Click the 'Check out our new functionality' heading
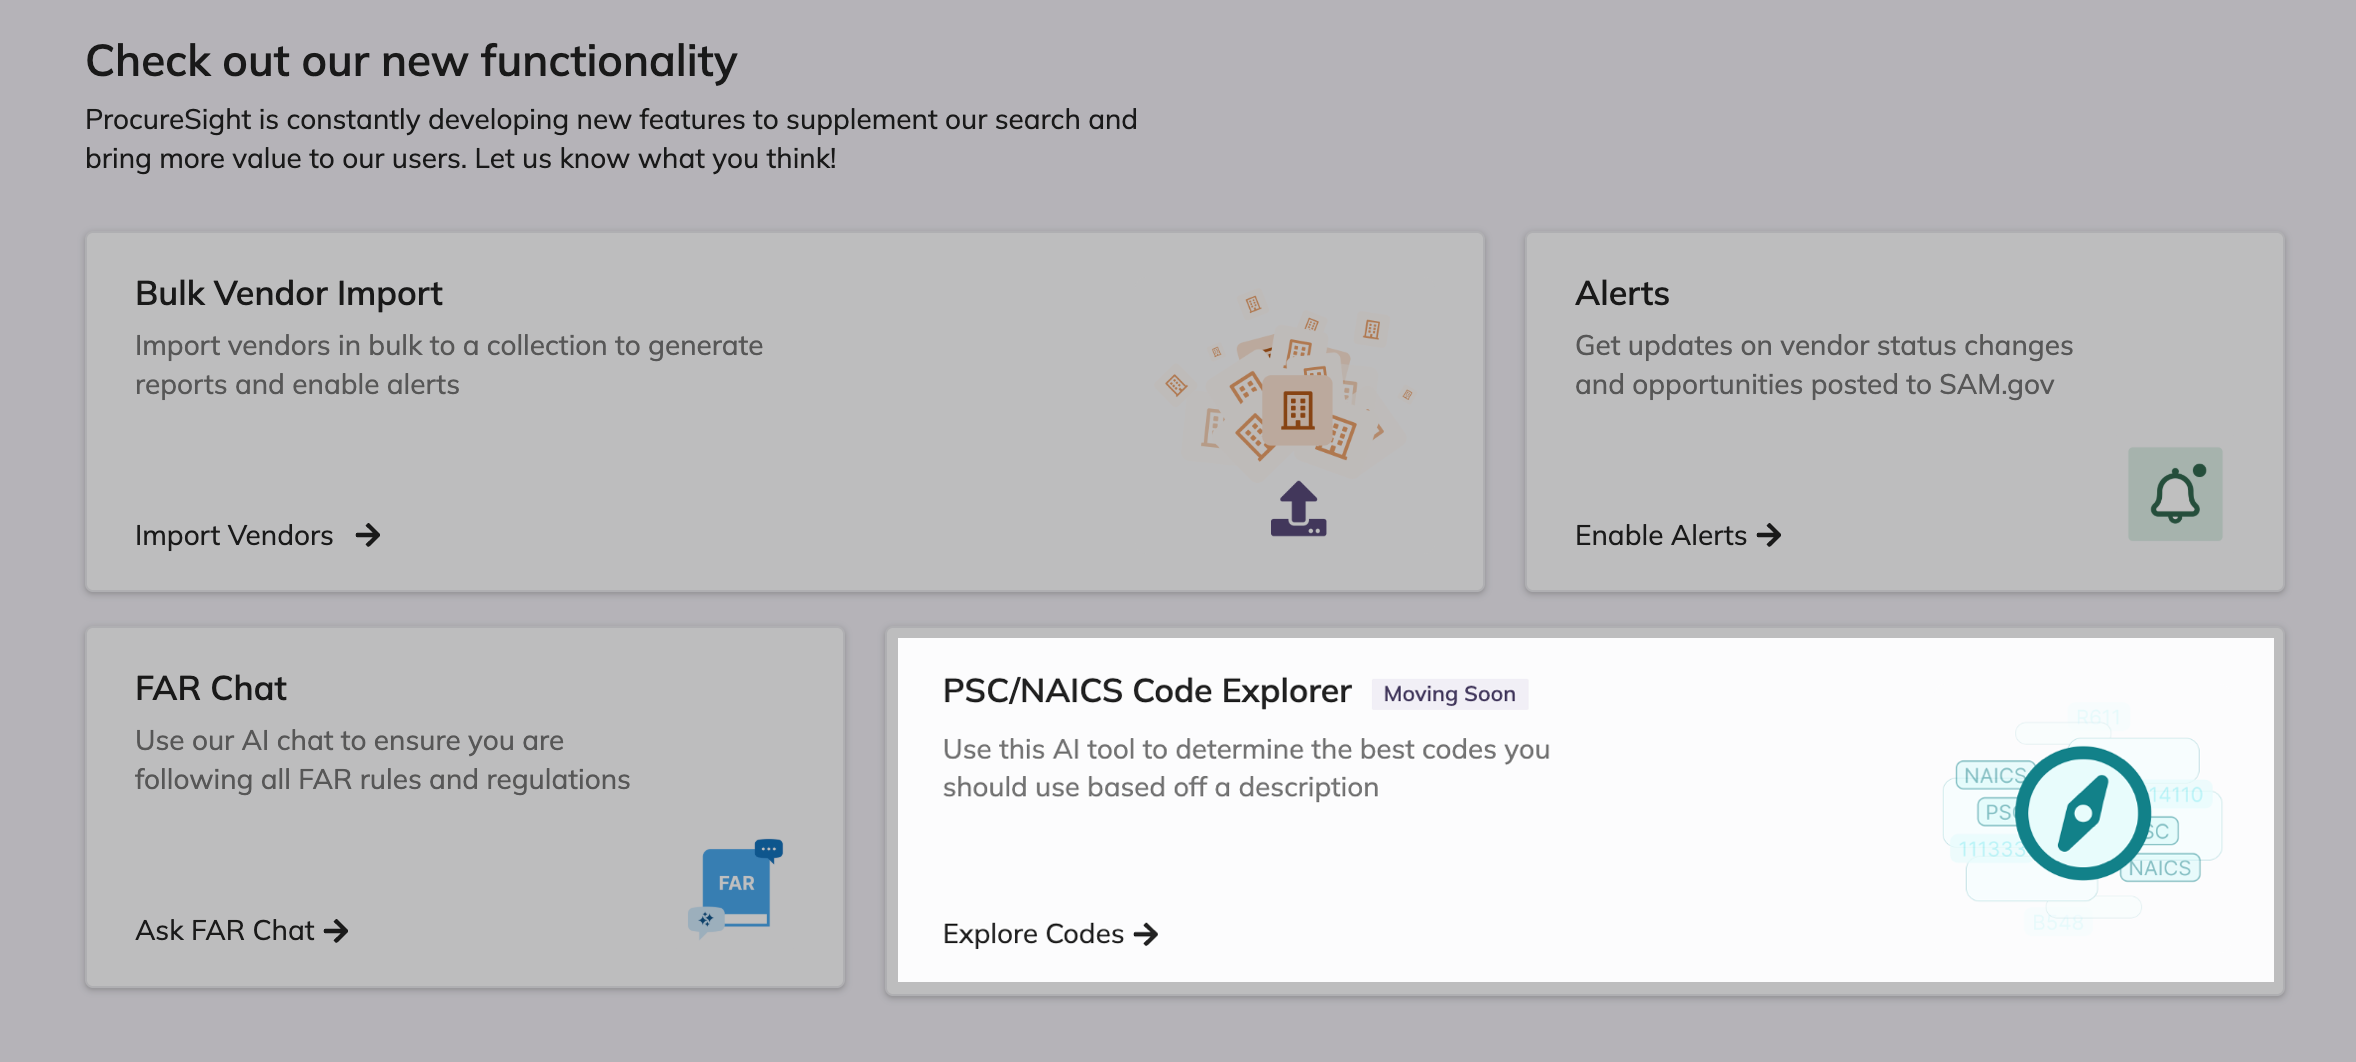Image resolution: width=2356 pixels, height=1062 pixels. coord(411,61)
